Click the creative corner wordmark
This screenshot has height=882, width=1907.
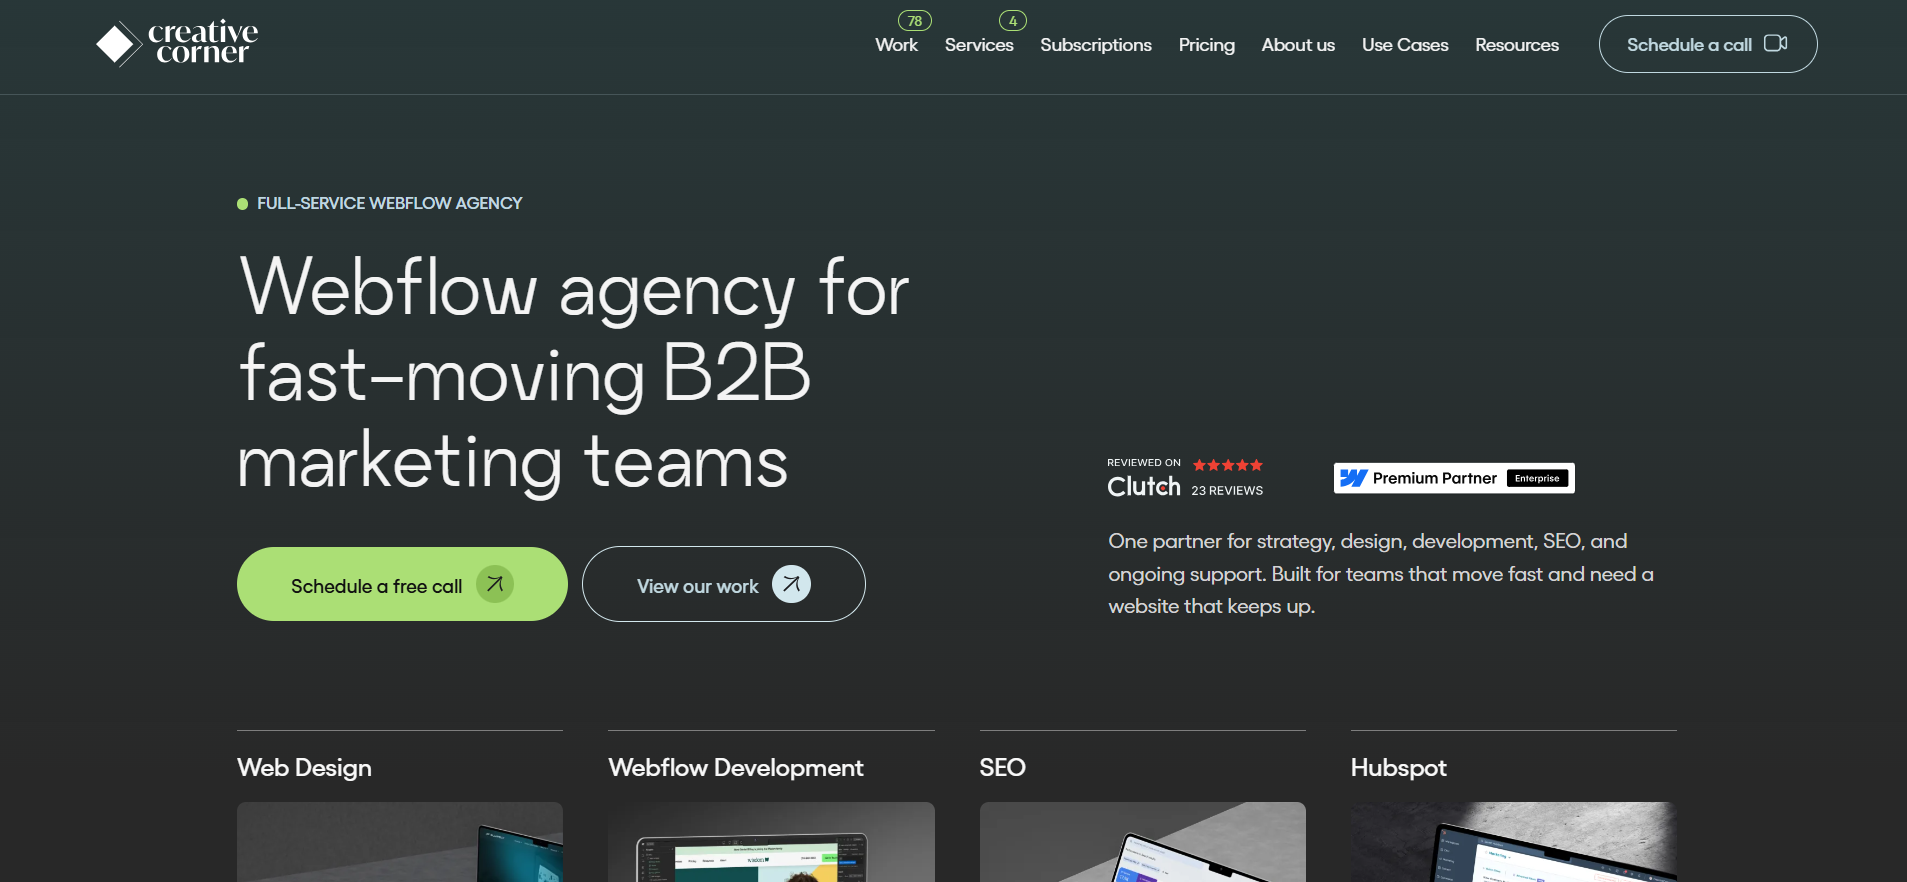pyautogui.click(x=203, y=42)
